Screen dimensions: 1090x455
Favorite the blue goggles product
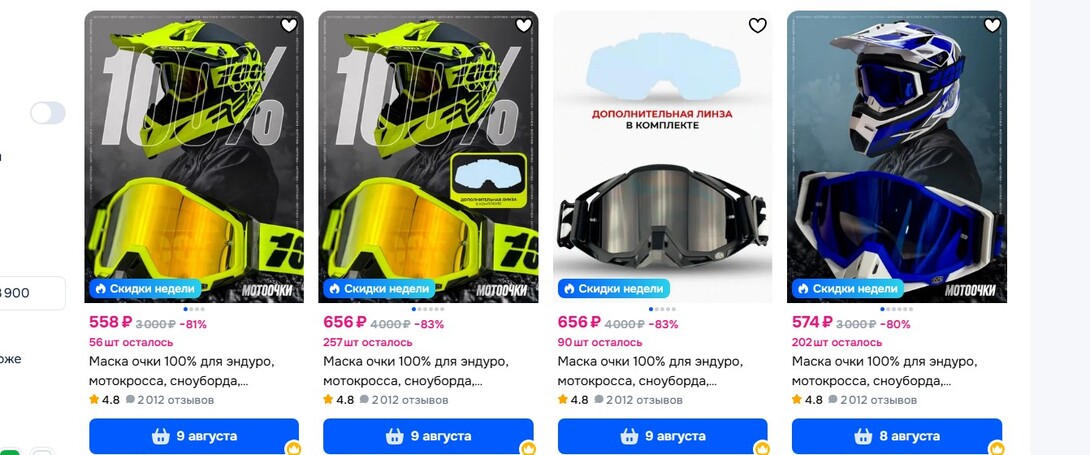pyautogui.click(x=992, y=26)
